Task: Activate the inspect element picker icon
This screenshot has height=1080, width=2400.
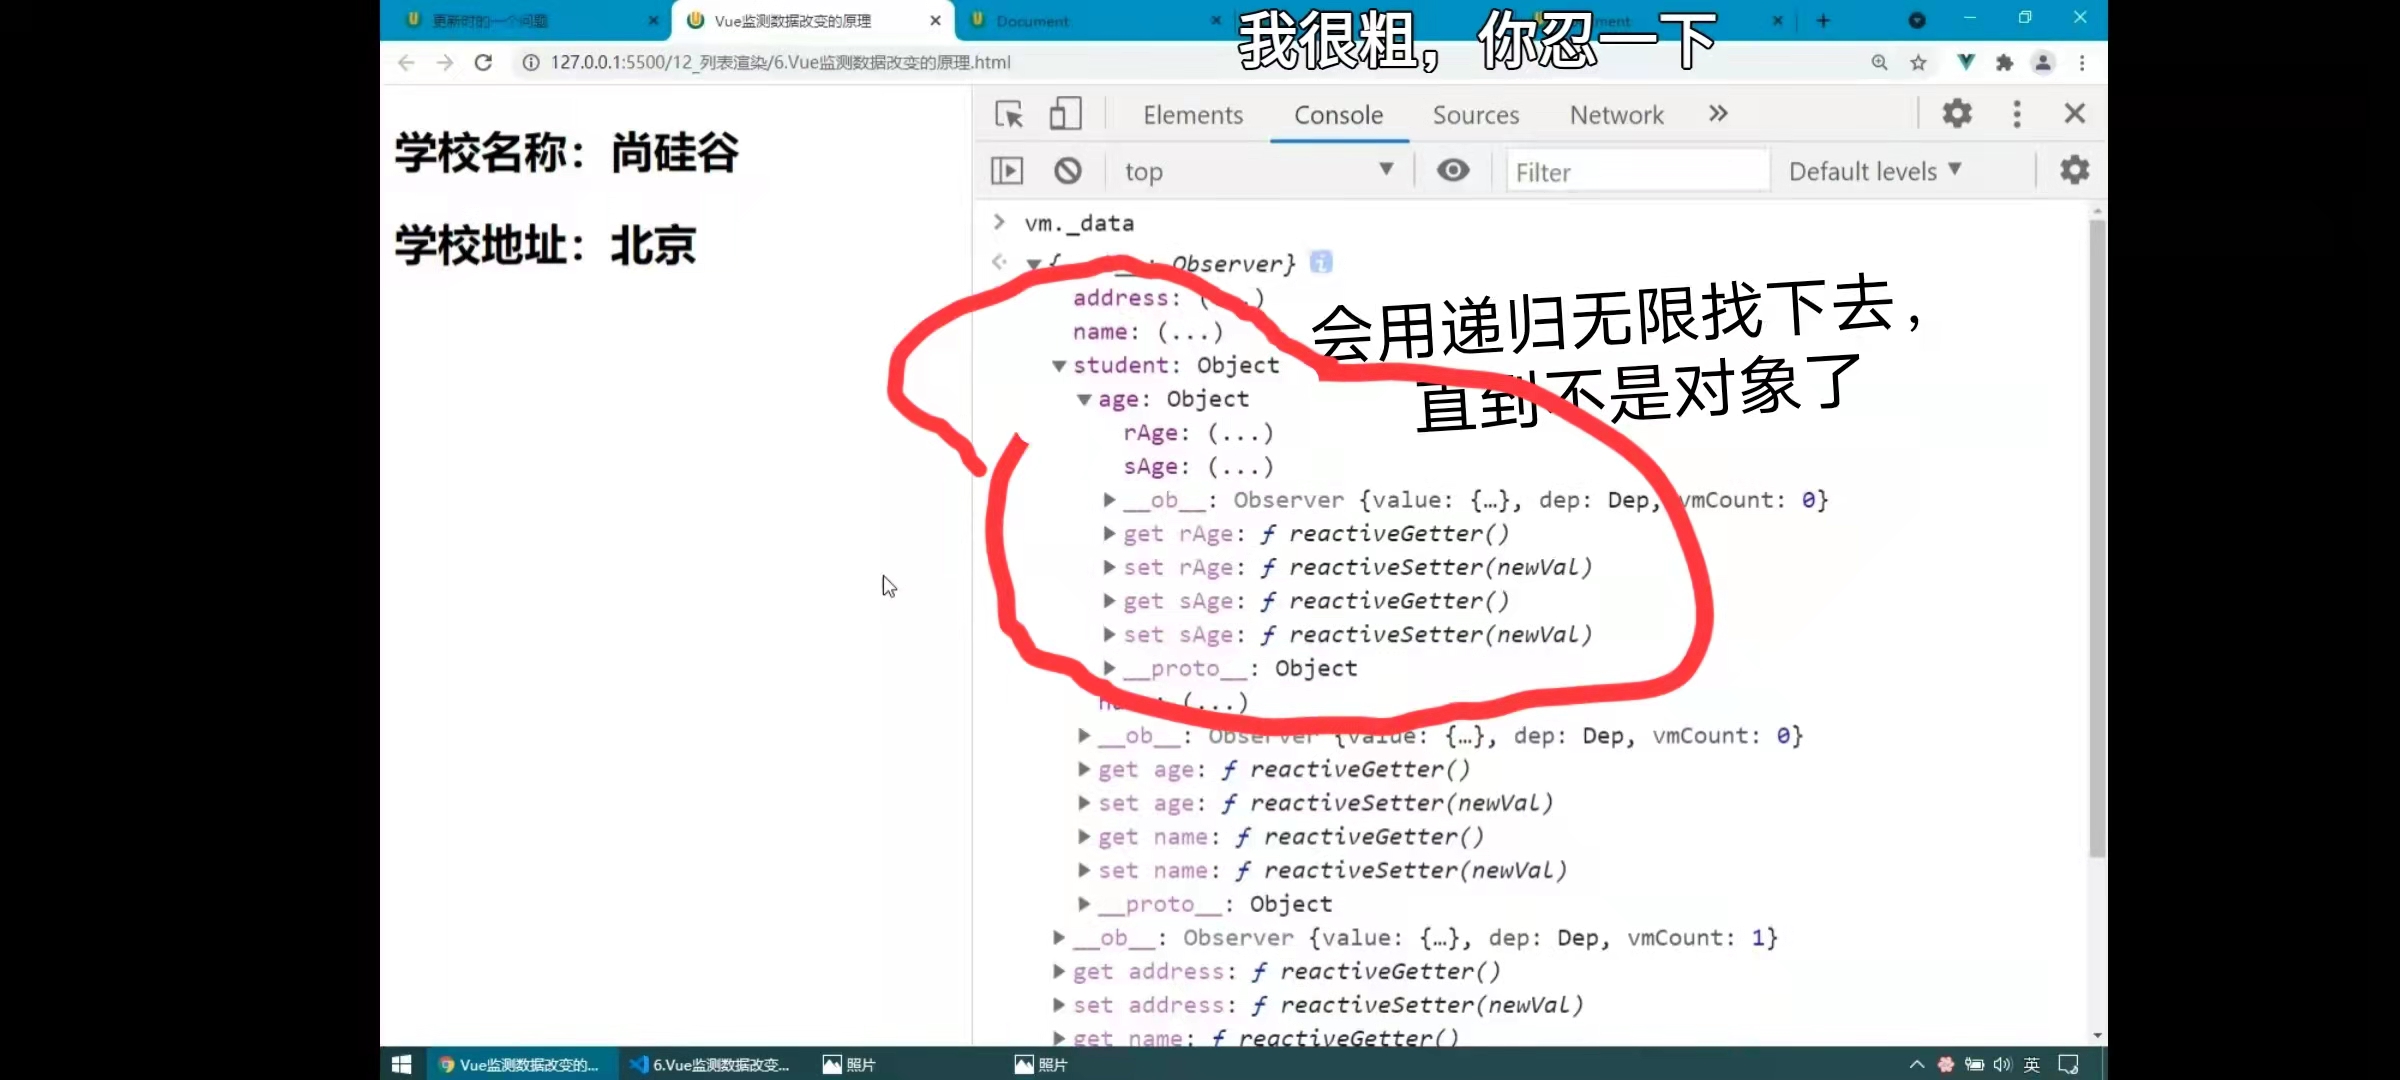Action: (x=1009, y=114)
